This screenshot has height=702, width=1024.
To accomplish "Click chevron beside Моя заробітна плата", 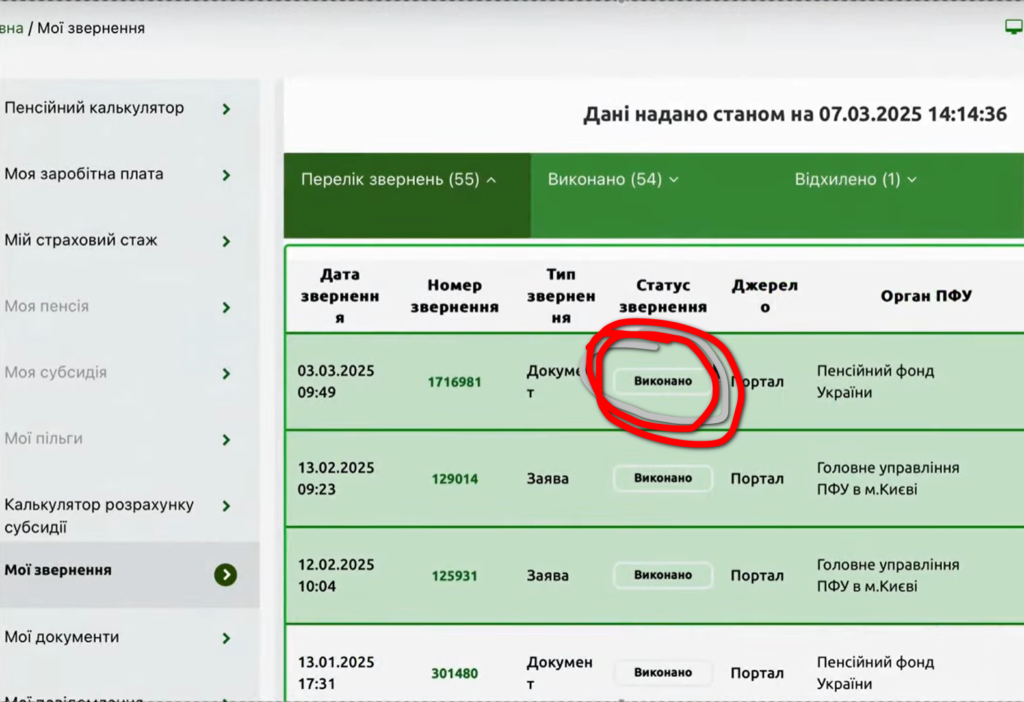I will point(227,175).
